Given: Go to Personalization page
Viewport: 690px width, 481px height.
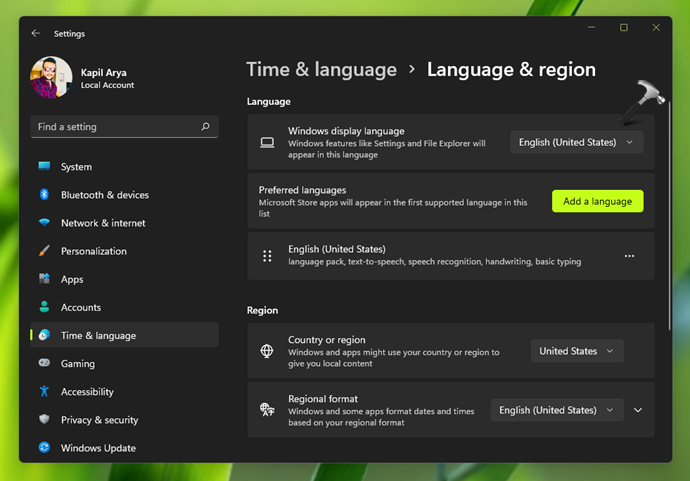Looking at the screenshot, I should click(93, 251).
